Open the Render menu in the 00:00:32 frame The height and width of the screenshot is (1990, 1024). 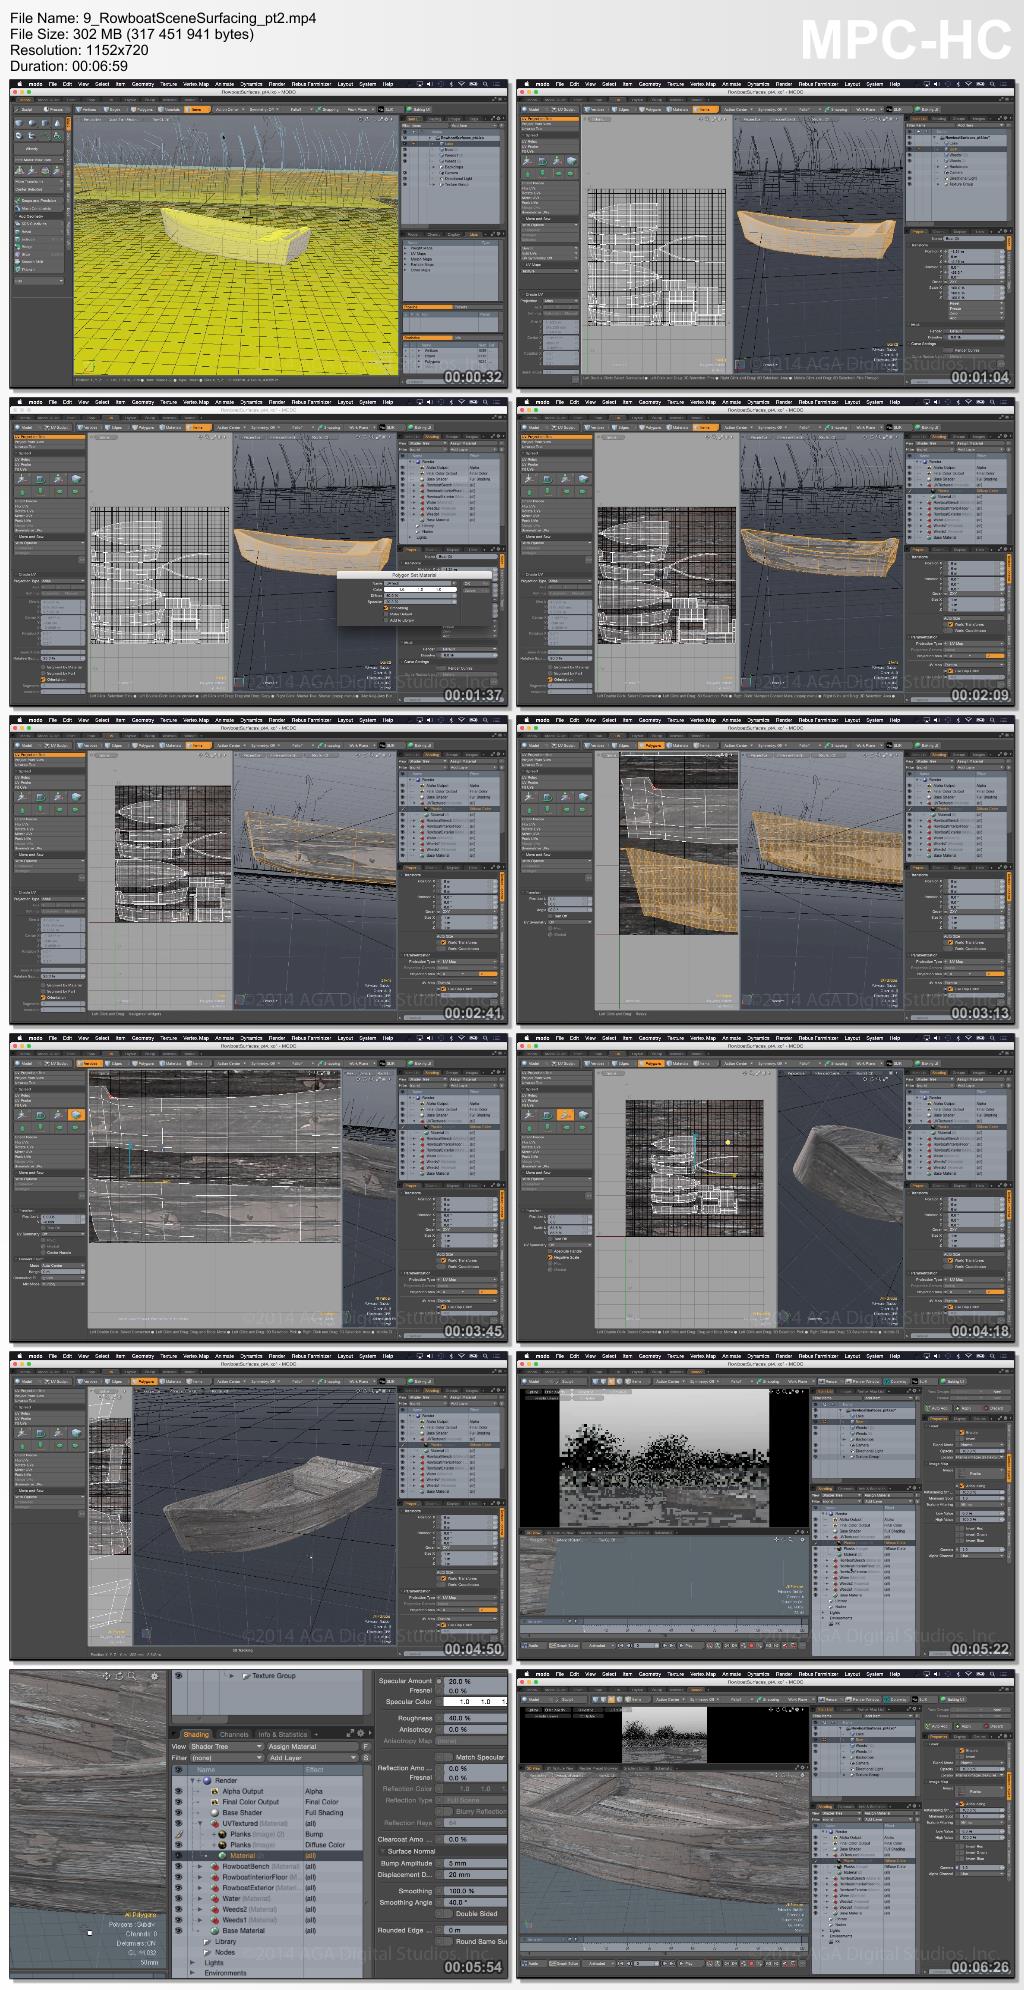(x=277, y=84)
